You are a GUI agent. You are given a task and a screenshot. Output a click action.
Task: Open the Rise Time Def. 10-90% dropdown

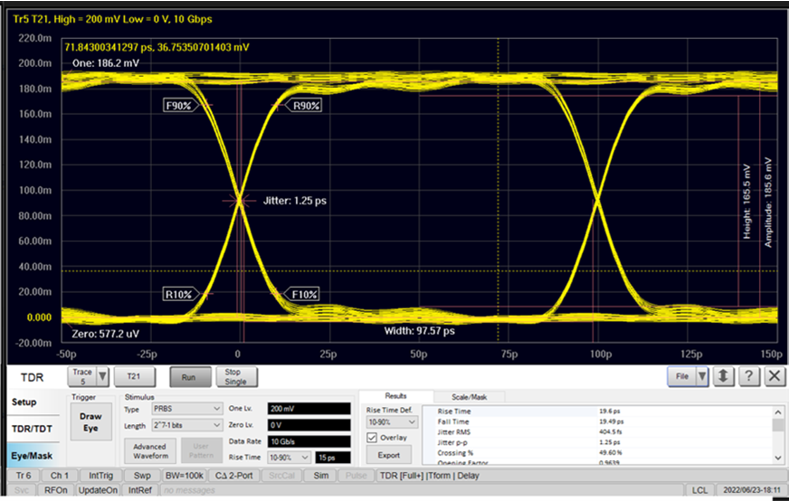click(391, 422)
